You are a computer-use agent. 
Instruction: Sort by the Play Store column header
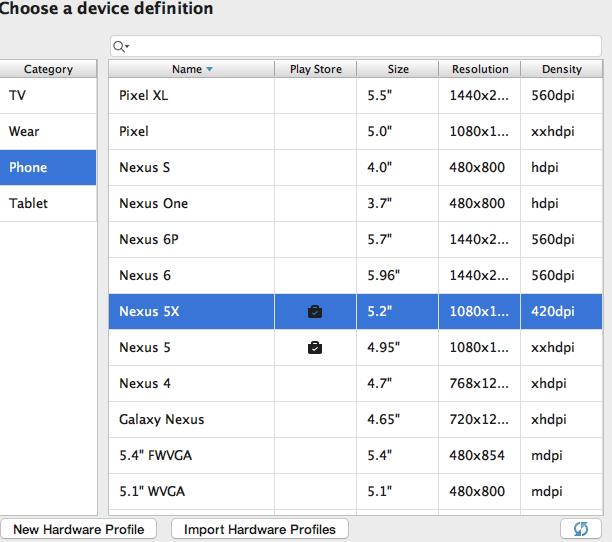tap(315, 69)
